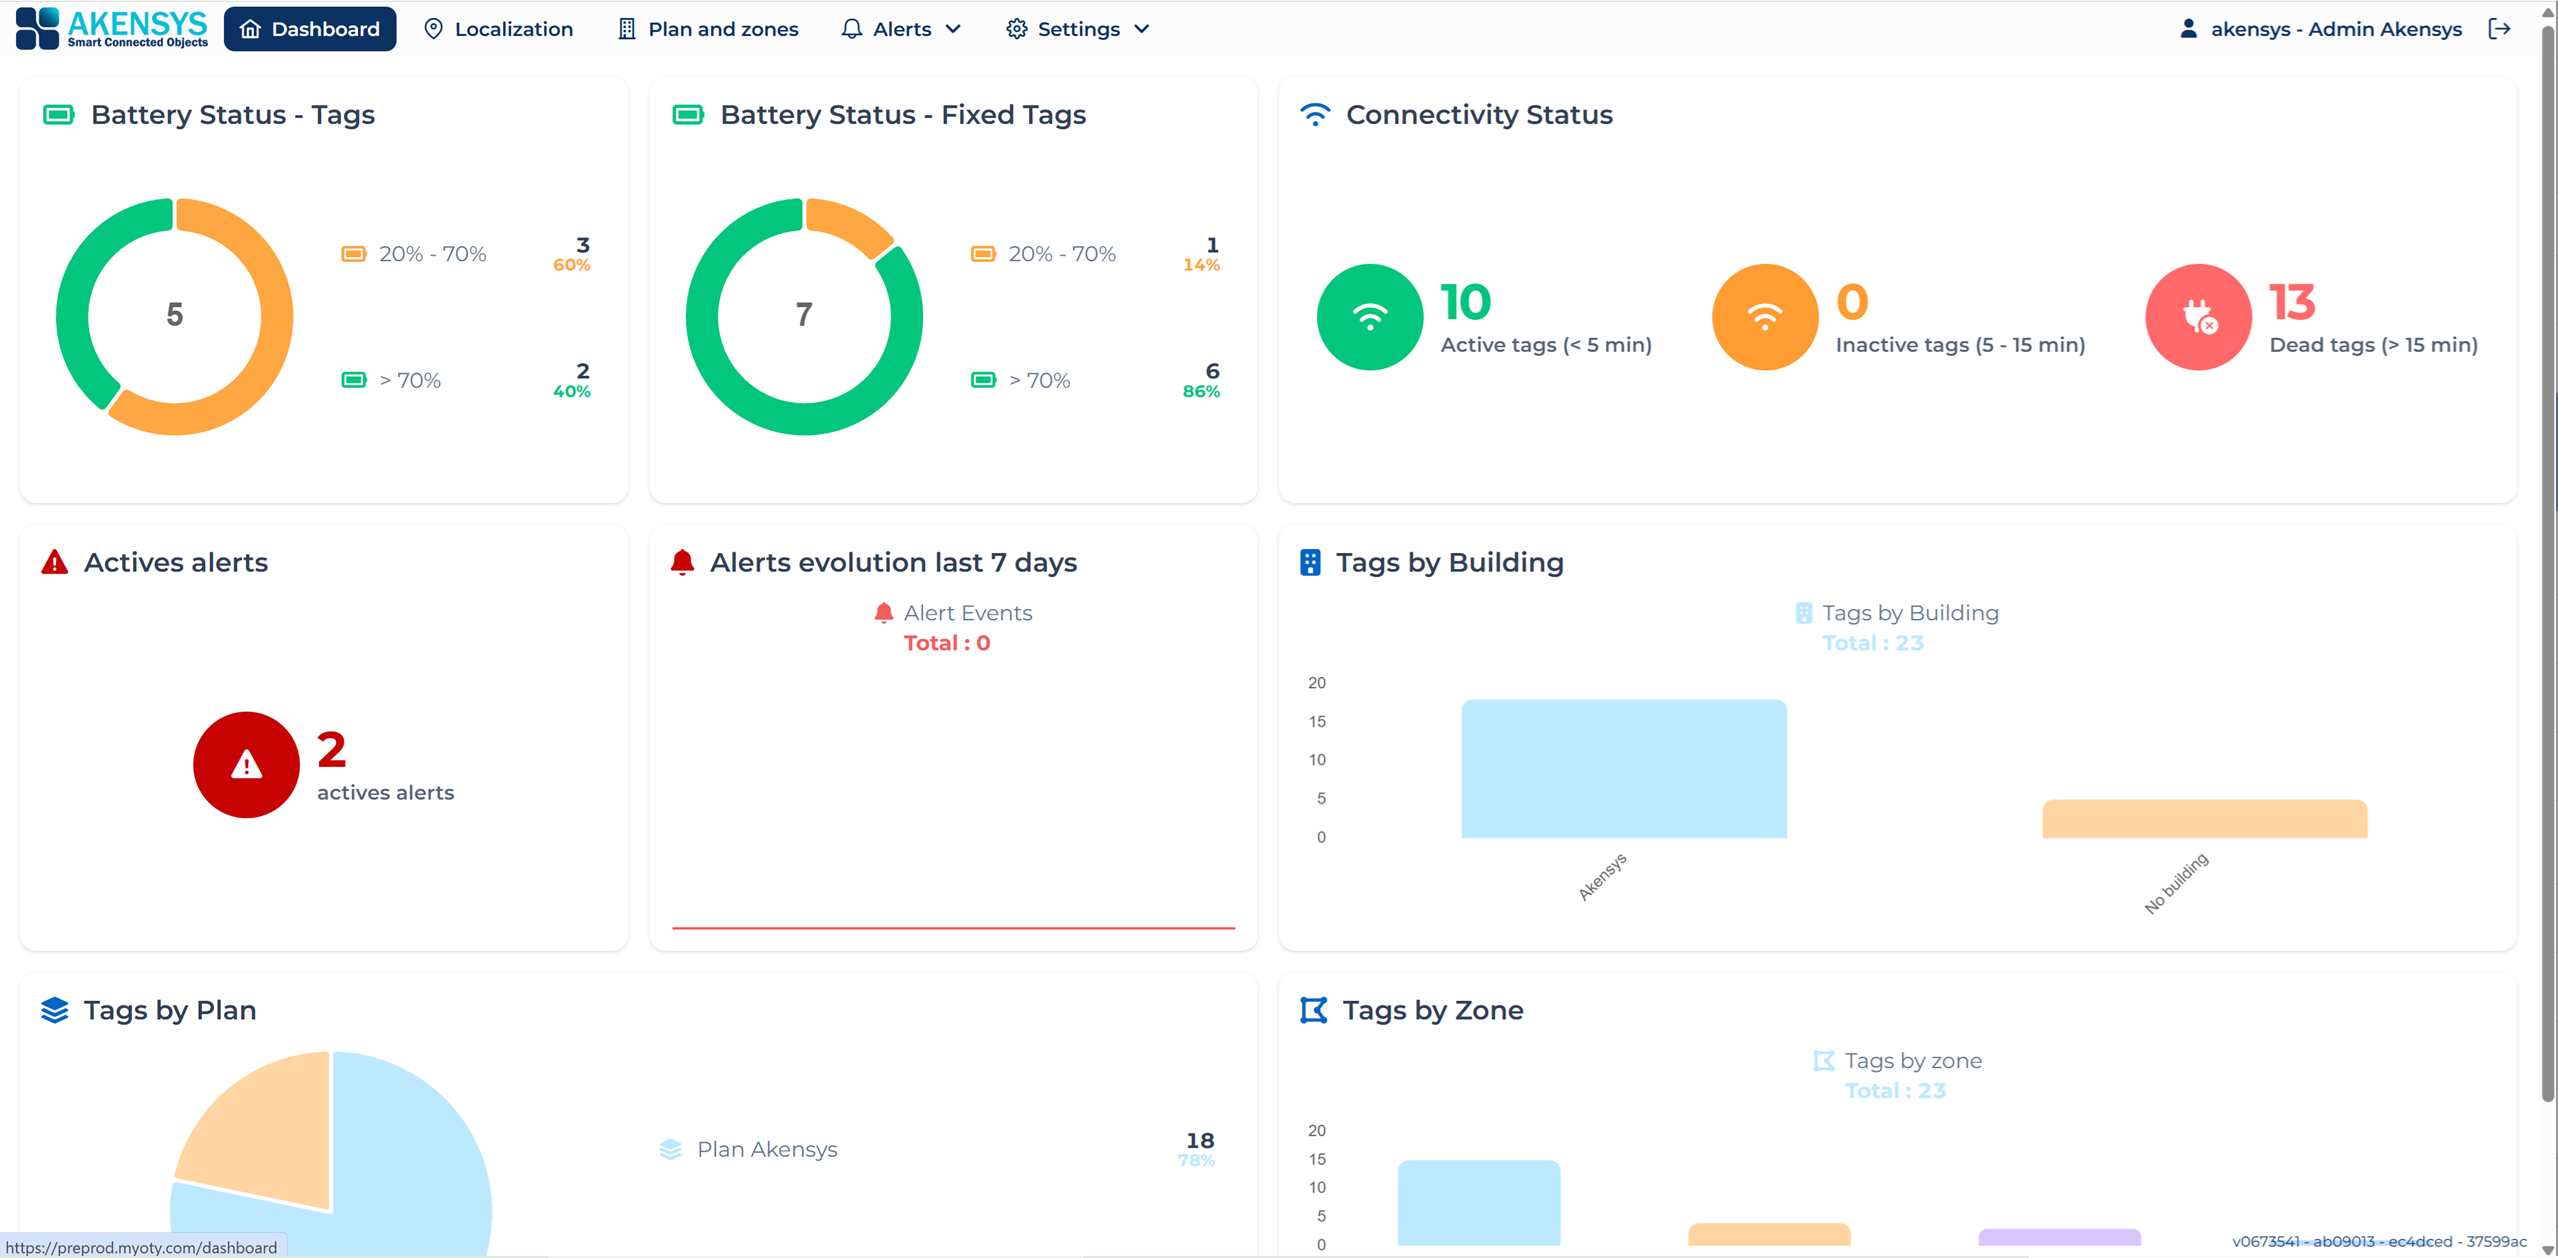Viewport: 2558px width, 1258px height.
Task: Click the blue bar in Tags by Zone chart
Action: coord(1479,1203)
